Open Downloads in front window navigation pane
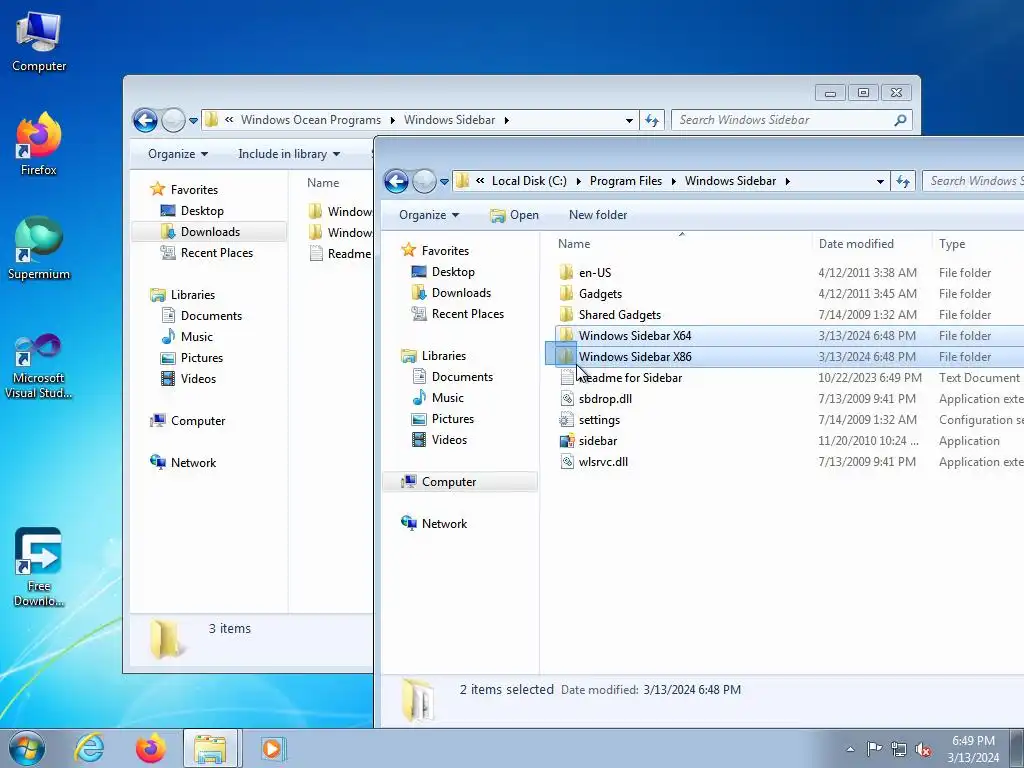1024x768 pixels. pos(461,293)
